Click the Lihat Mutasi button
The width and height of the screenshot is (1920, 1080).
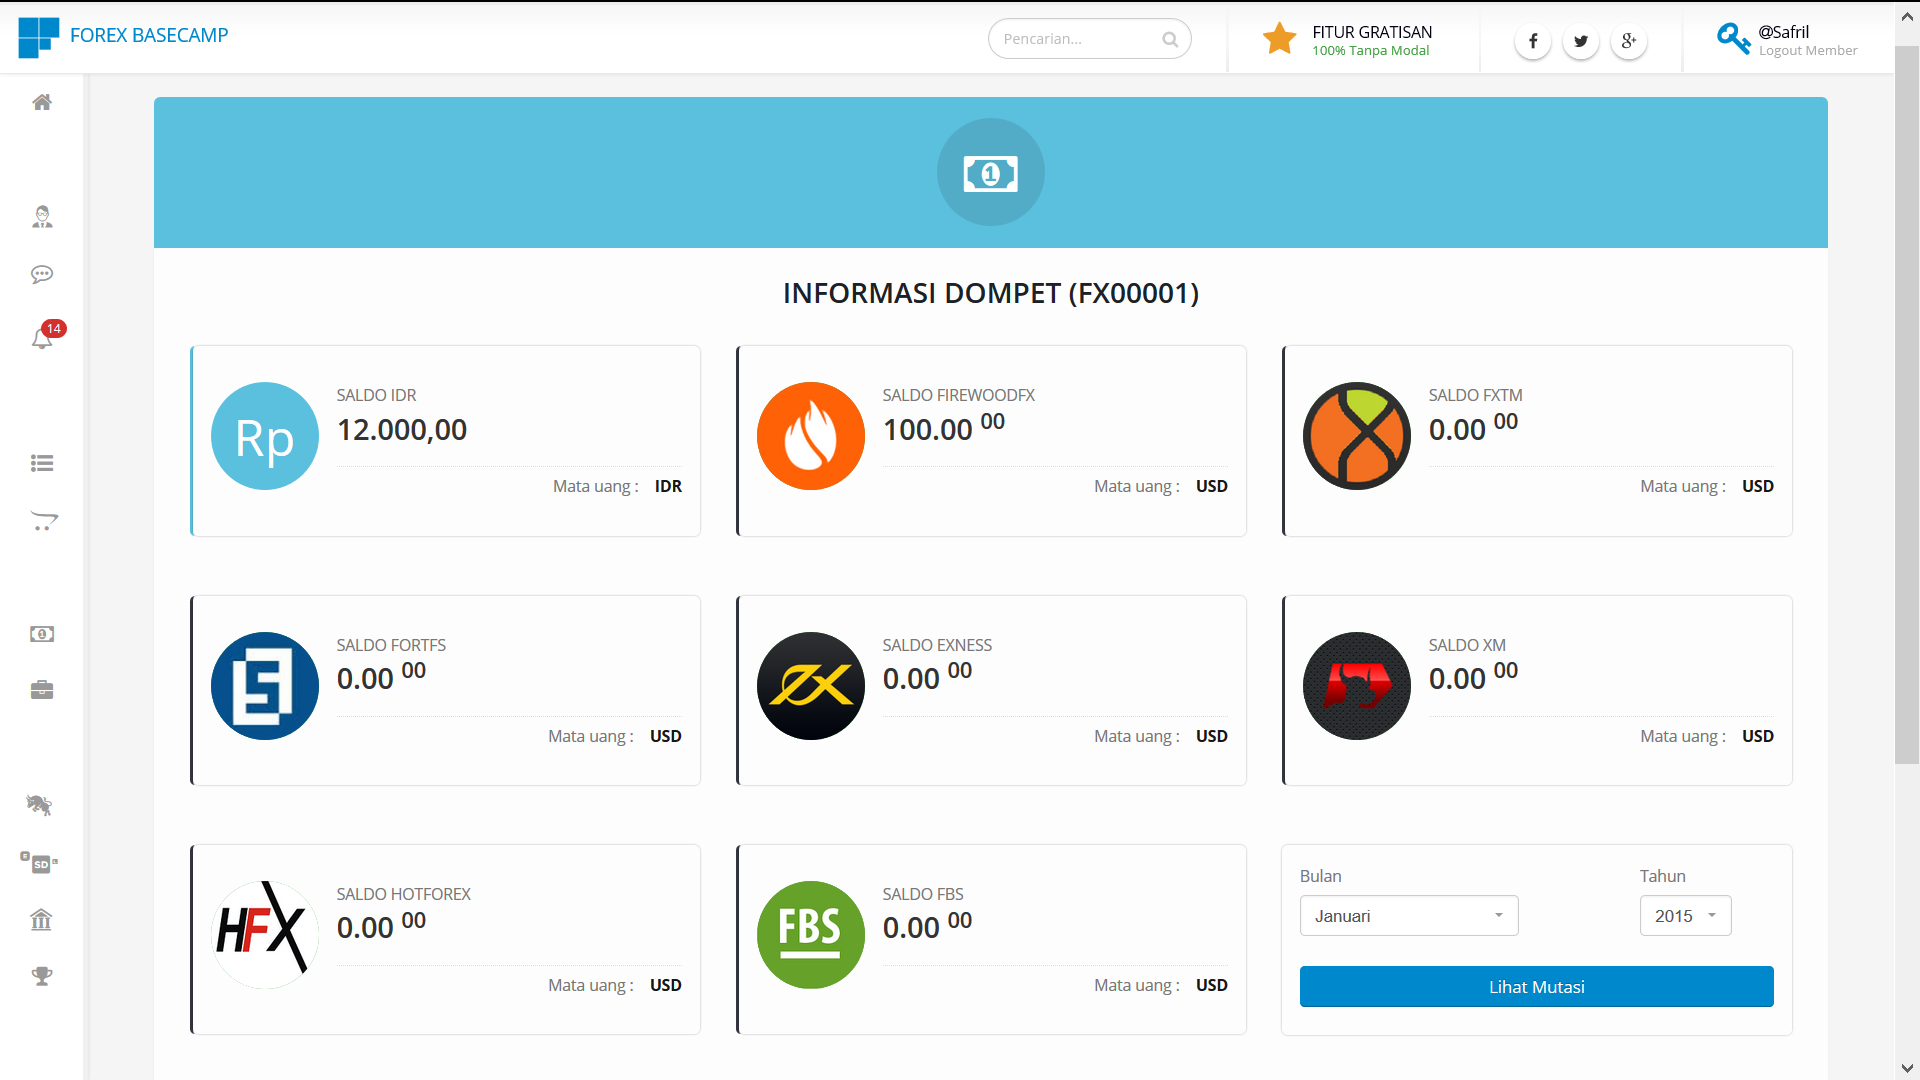[x=1537, y=987]
